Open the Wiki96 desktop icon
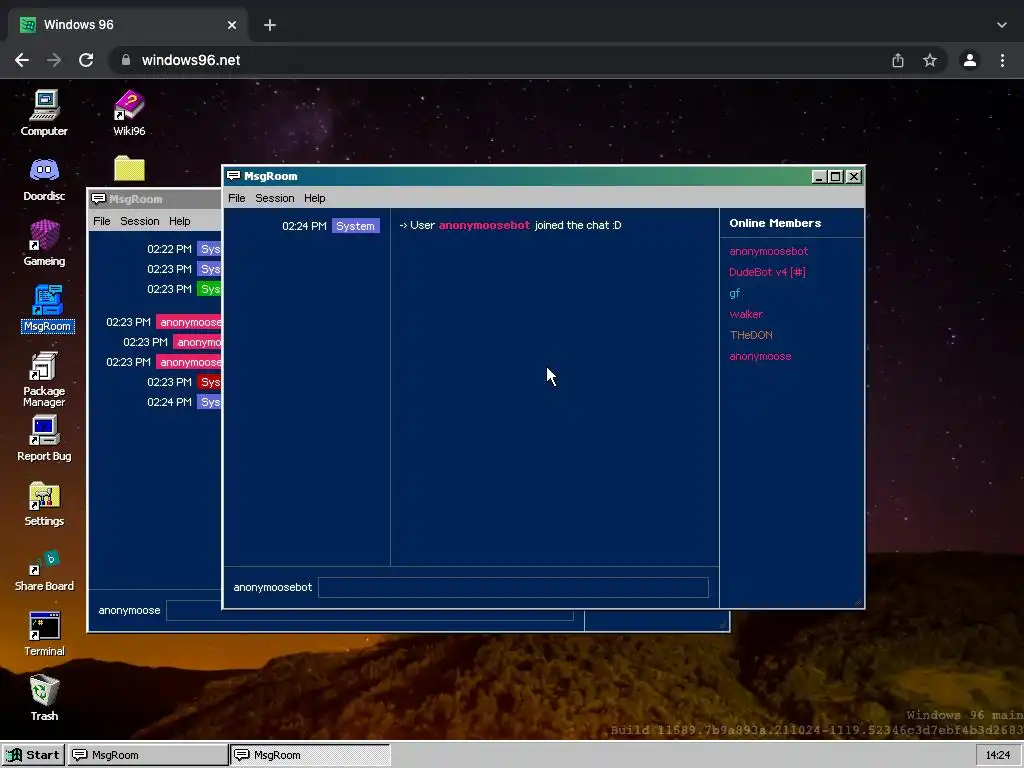Viewport: 1024px width, 768px height. click(129, 113)
